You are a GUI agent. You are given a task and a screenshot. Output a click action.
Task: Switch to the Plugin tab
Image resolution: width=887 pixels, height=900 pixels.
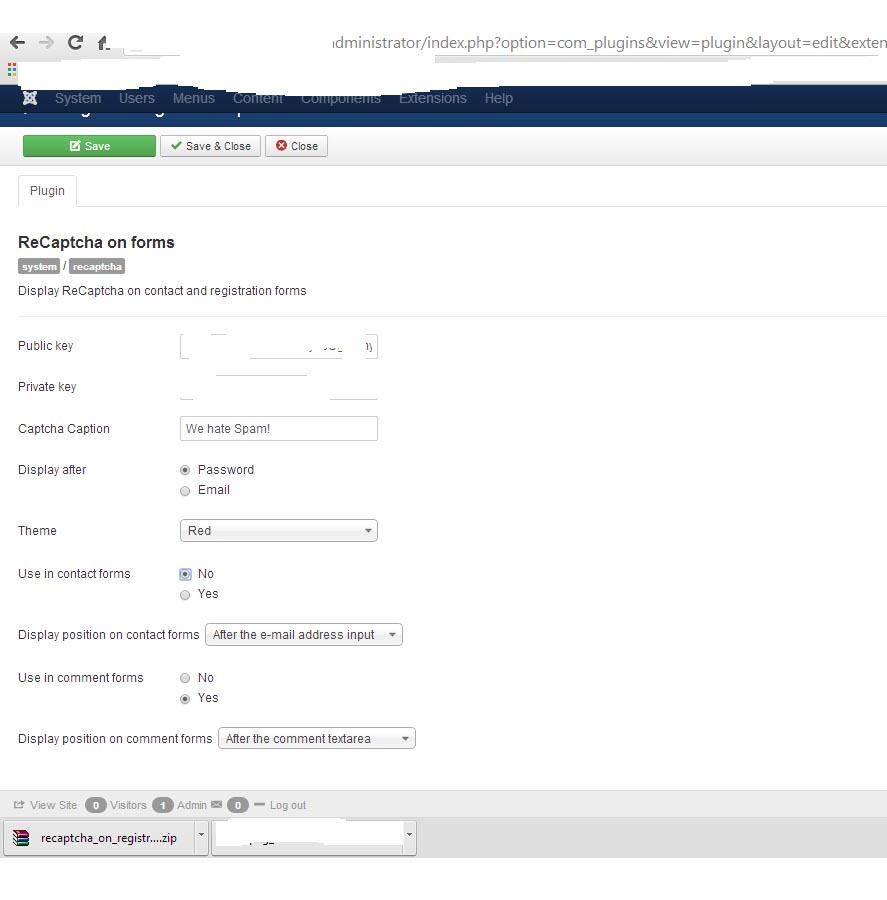pyautogui.click(x=47, y=191)
